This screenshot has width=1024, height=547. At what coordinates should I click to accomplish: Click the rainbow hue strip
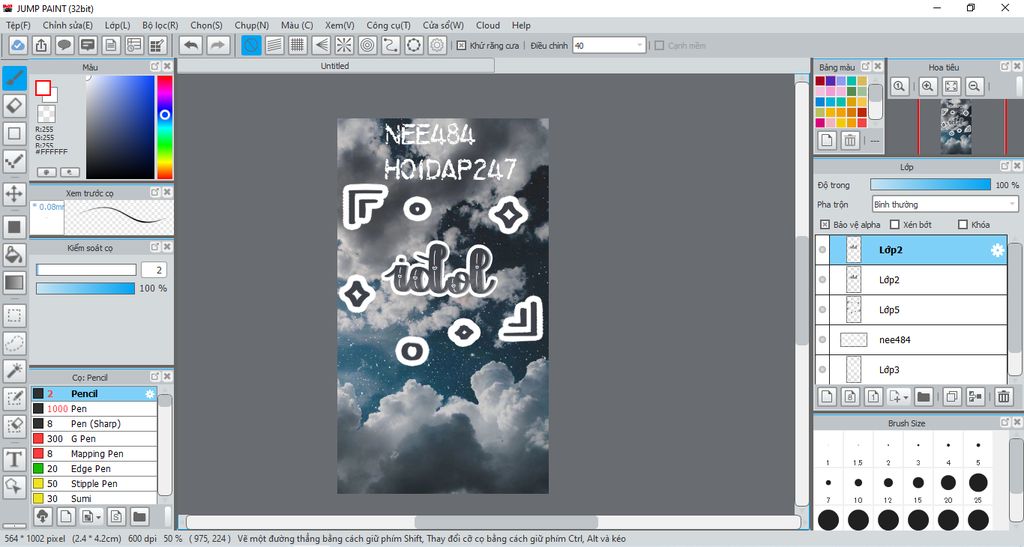(x=165, y=127)
